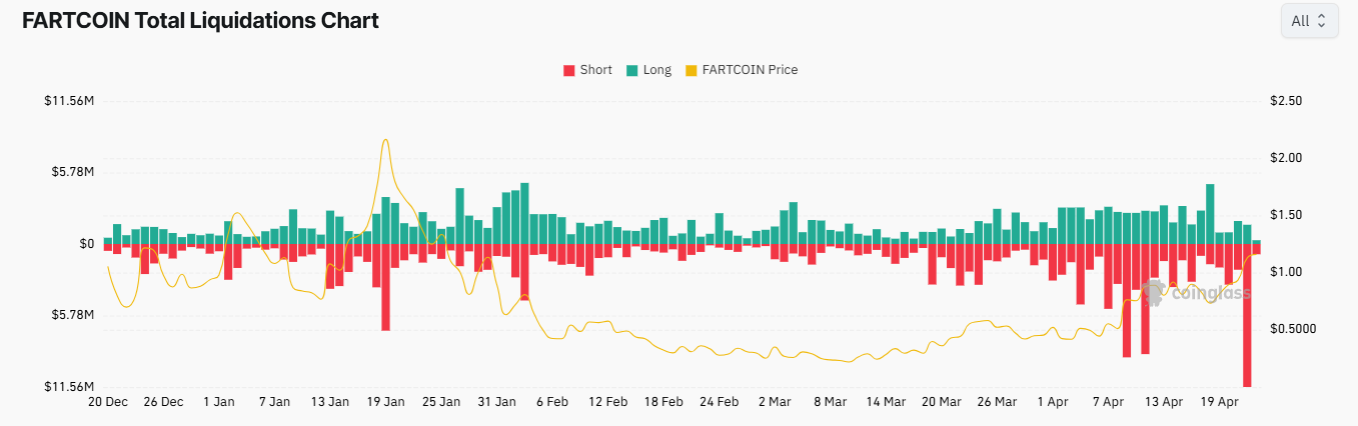
Task: Click the 7 Apr date label
Action: pos(1108,402)
